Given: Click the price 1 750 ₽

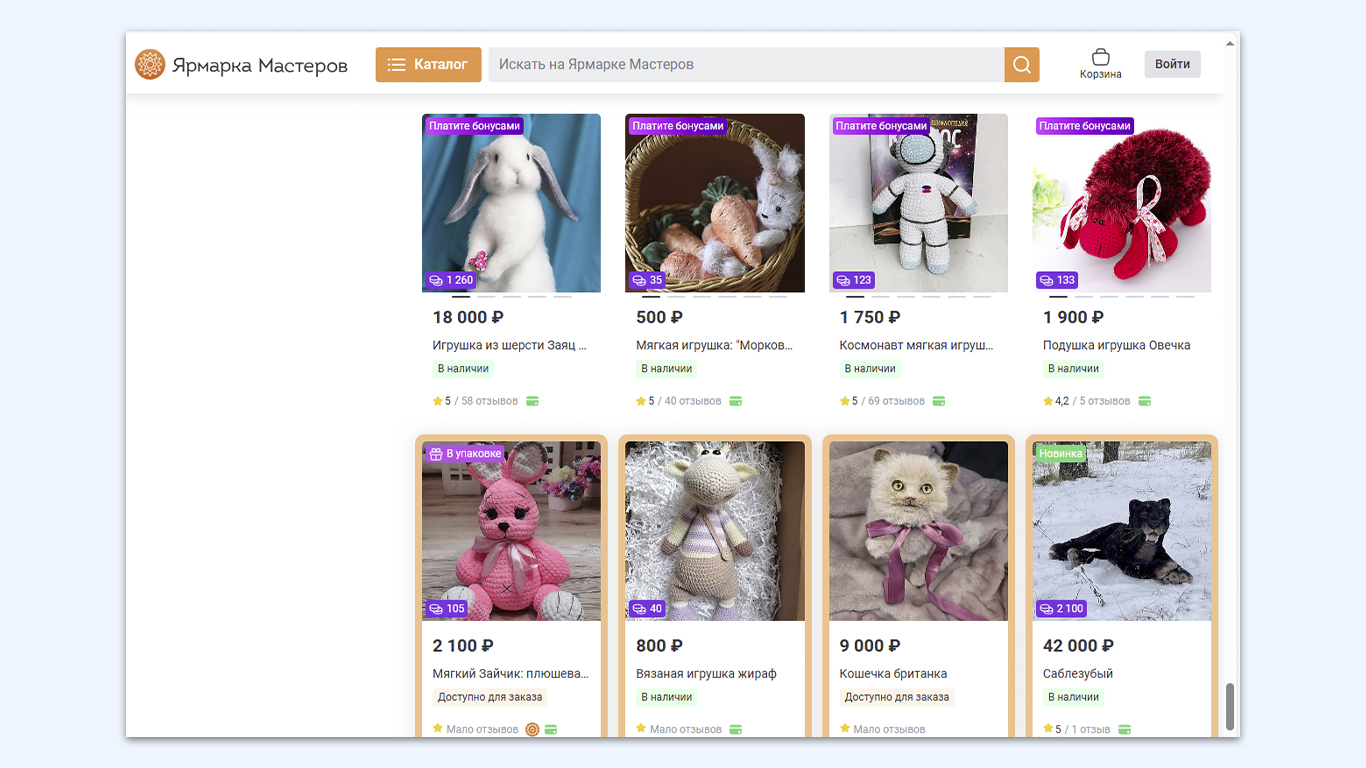Looking at the screenshot, I should [x=870, y=317].
